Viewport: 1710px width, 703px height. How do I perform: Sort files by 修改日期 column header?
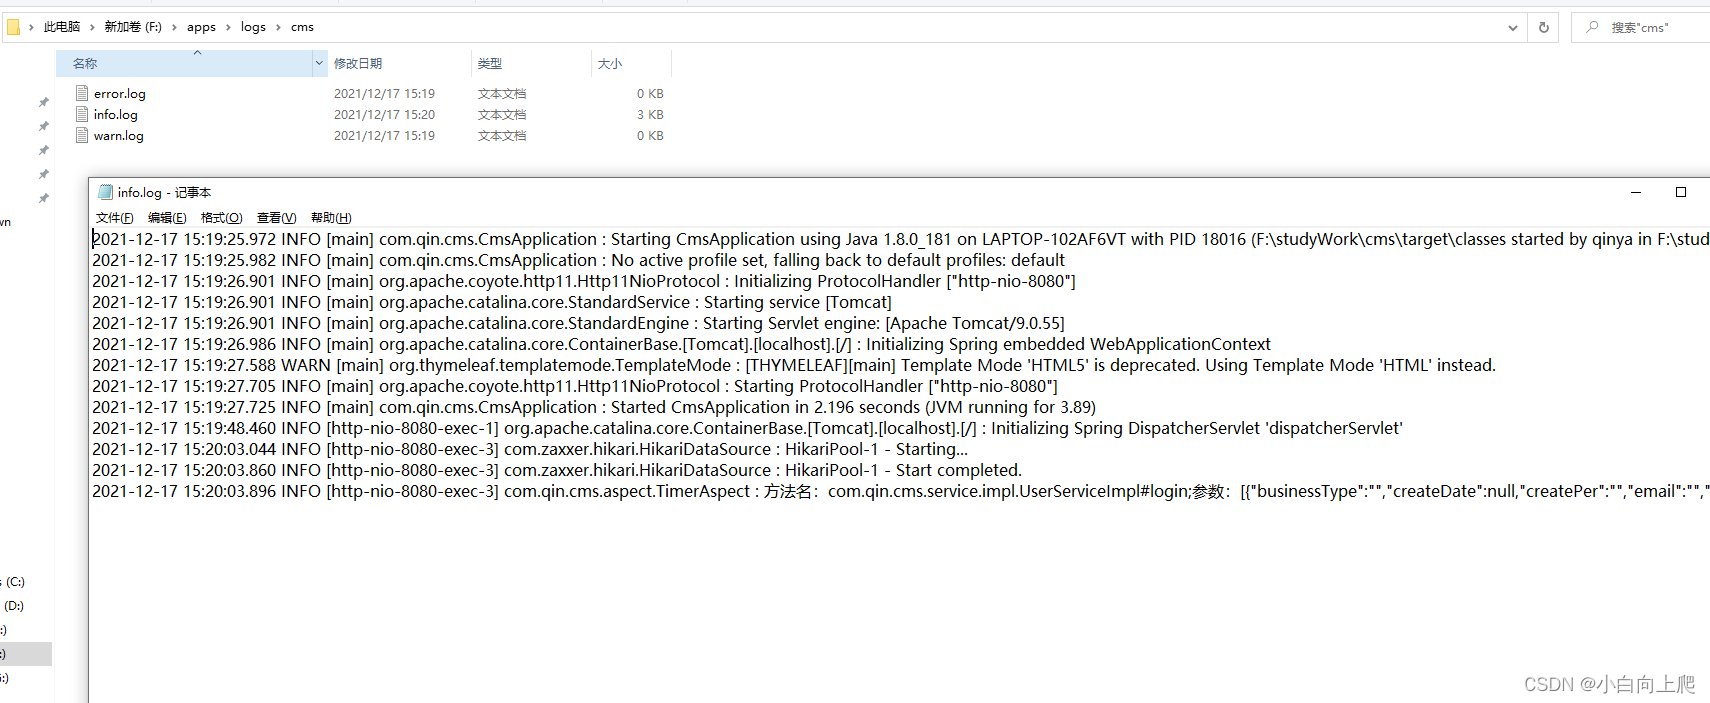(x=398, y=63)
